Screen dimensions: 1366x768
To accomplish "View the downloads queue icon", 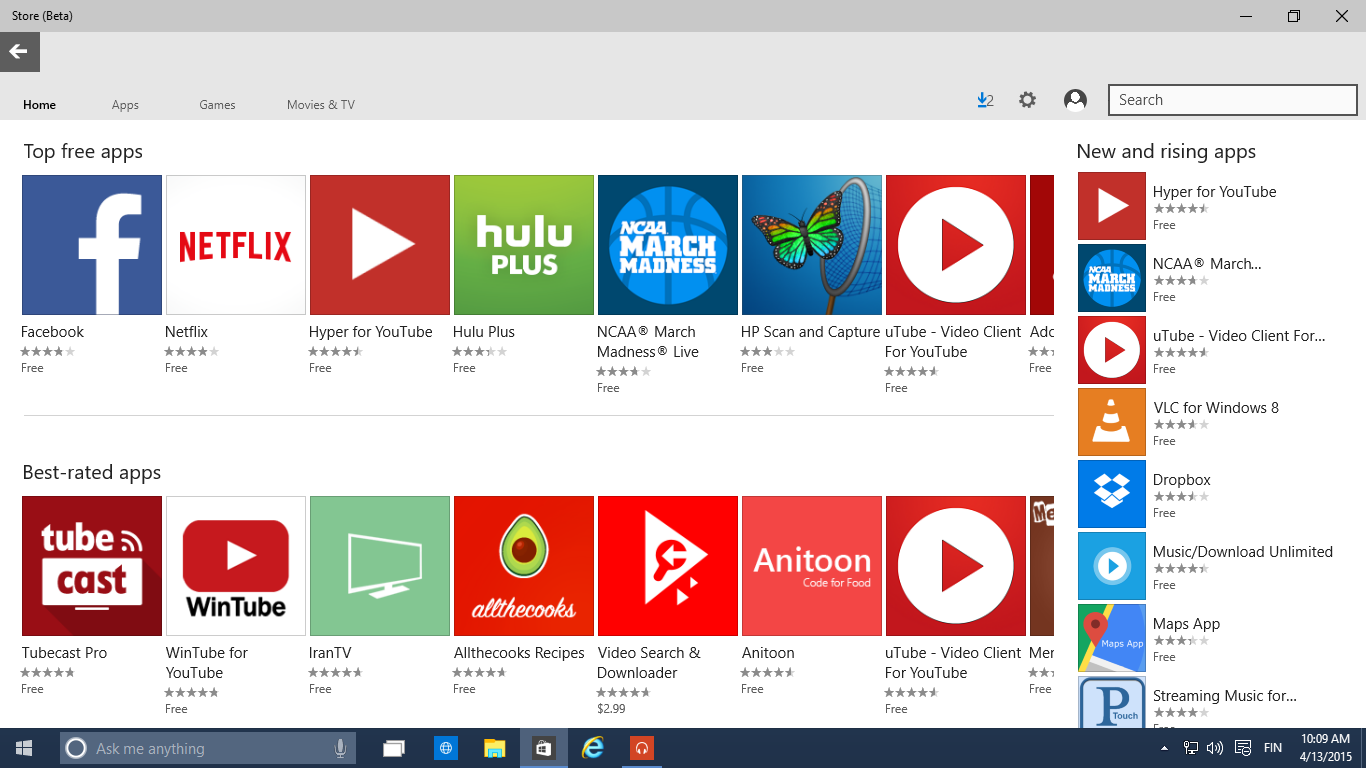I will pos(985,100).
